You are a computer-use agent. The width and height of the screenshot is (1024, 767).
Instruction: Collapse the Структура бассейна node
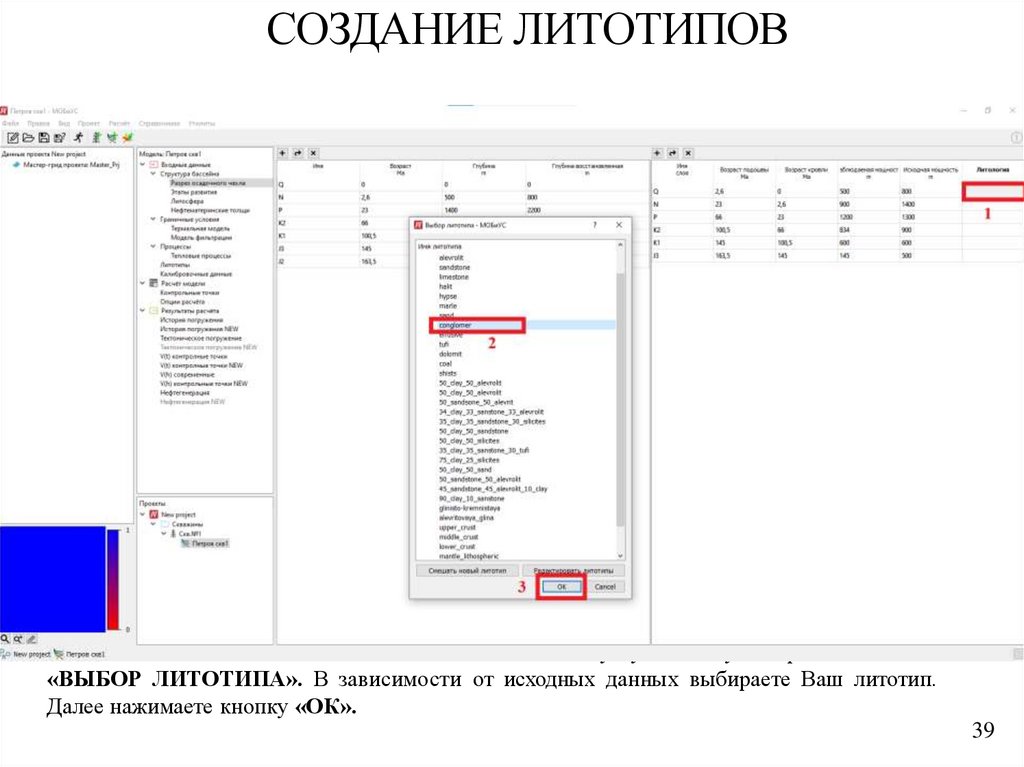[153, 174]
